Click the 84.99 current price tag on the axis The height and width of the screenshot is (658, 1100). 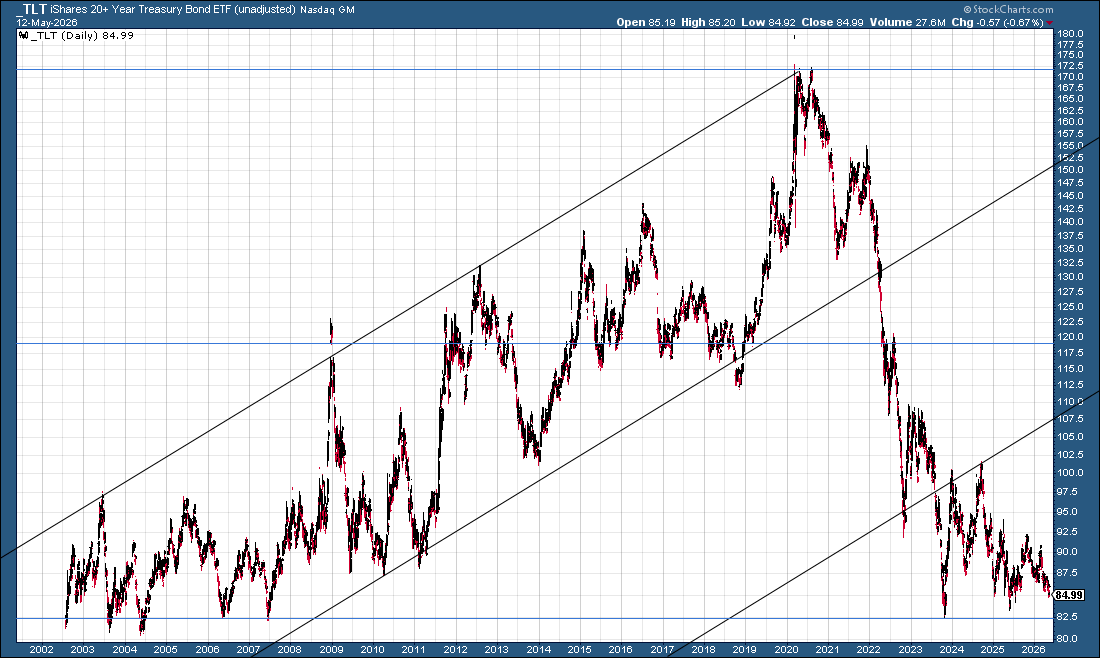[1069, 595]
